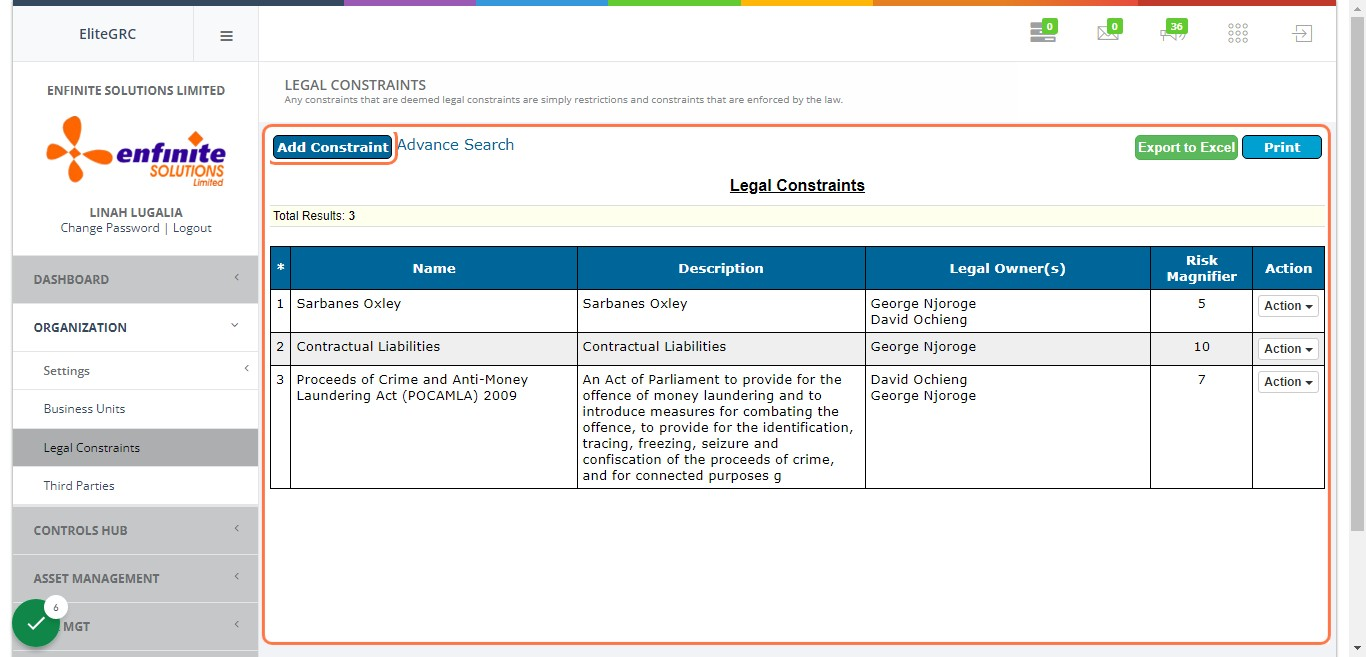The width and height of the screenshot is (1366, 657).
Task: Open Business Units menu item
Action: click(x=135, y=409)
